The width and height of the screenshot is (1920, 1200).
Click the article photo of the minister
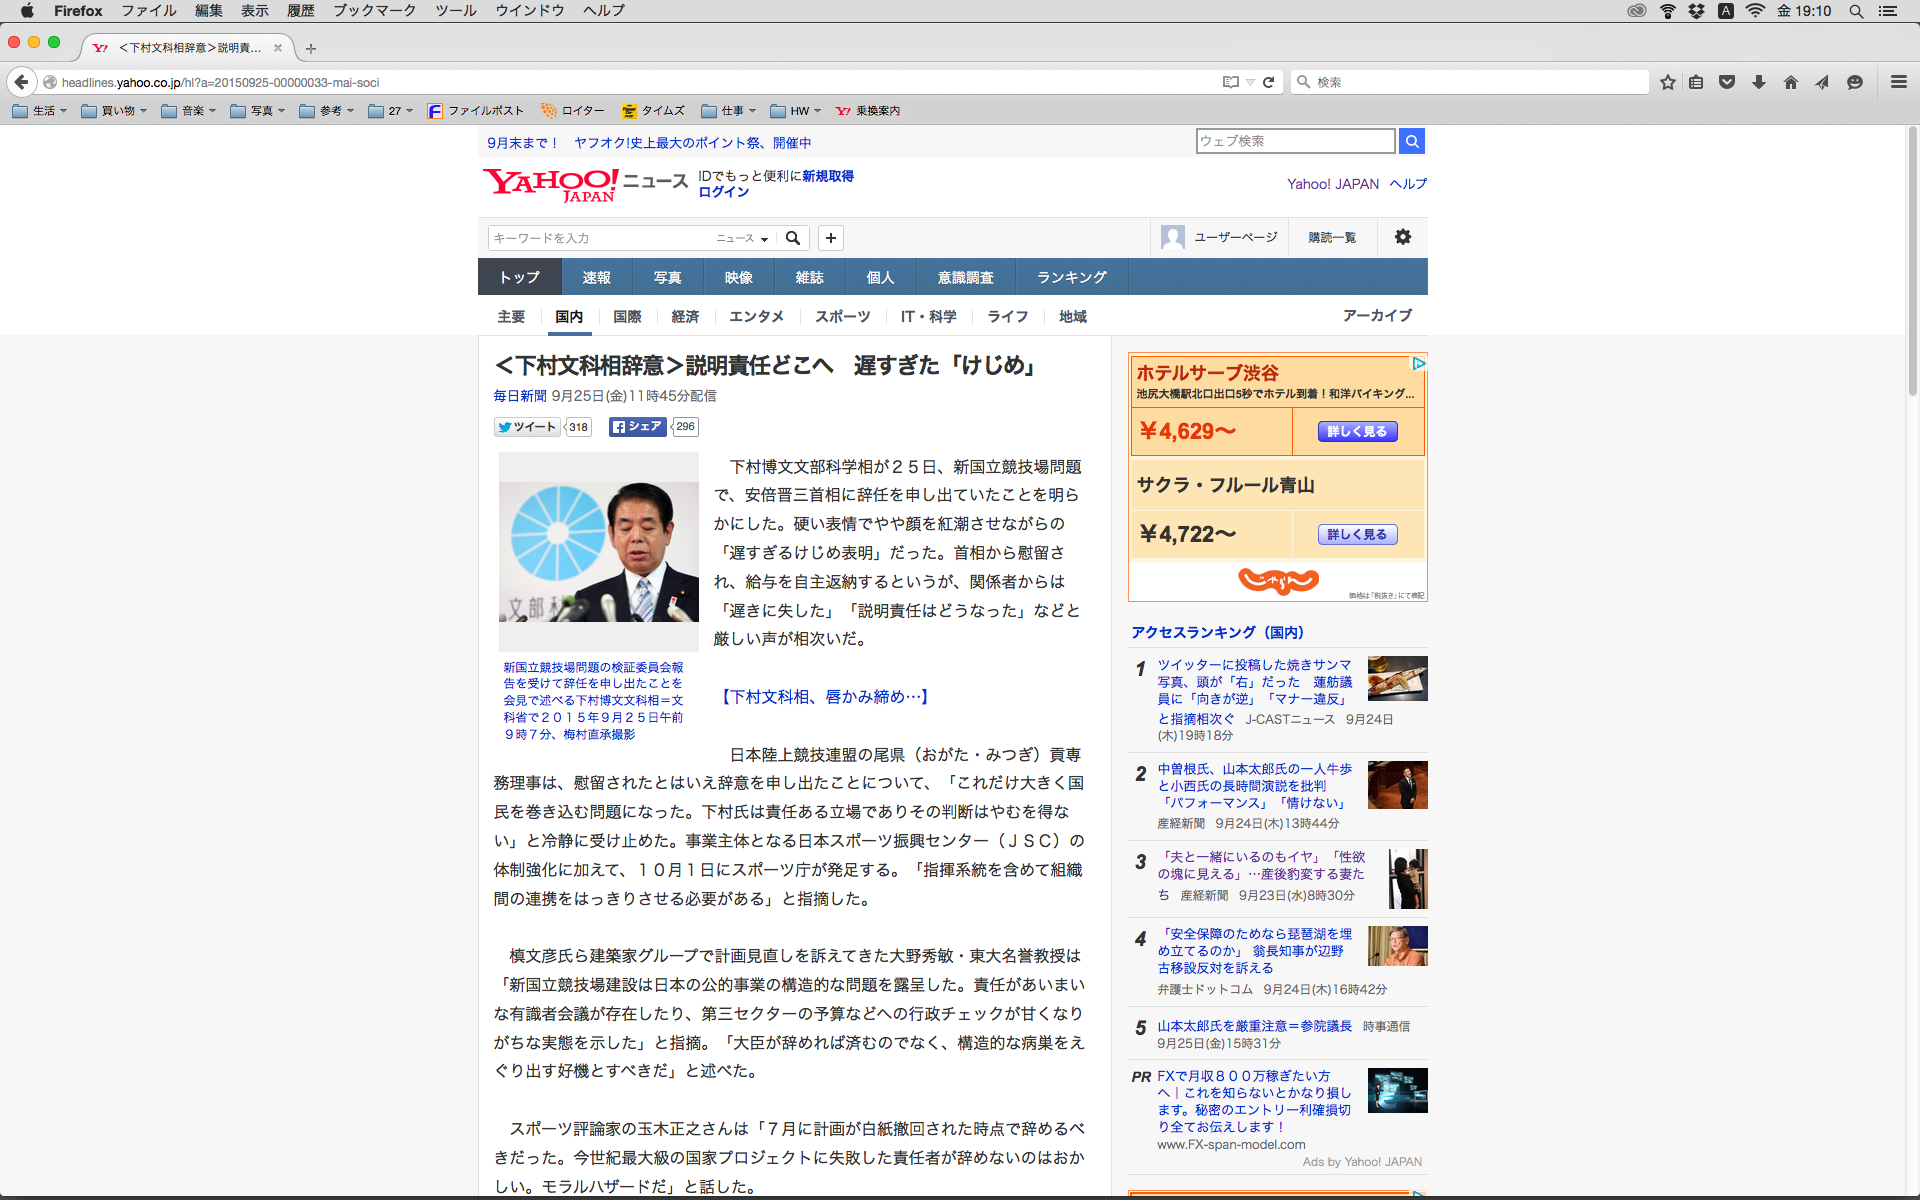pos(598,552)
